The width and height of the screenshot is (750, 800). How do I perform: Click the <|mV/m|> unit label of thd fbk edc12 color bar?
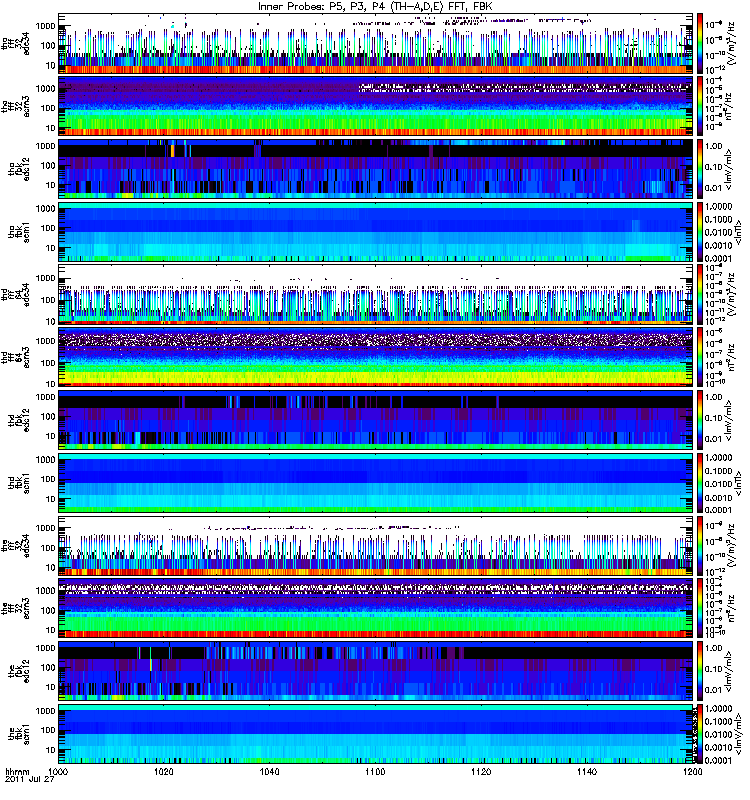(x=729, y=420)
